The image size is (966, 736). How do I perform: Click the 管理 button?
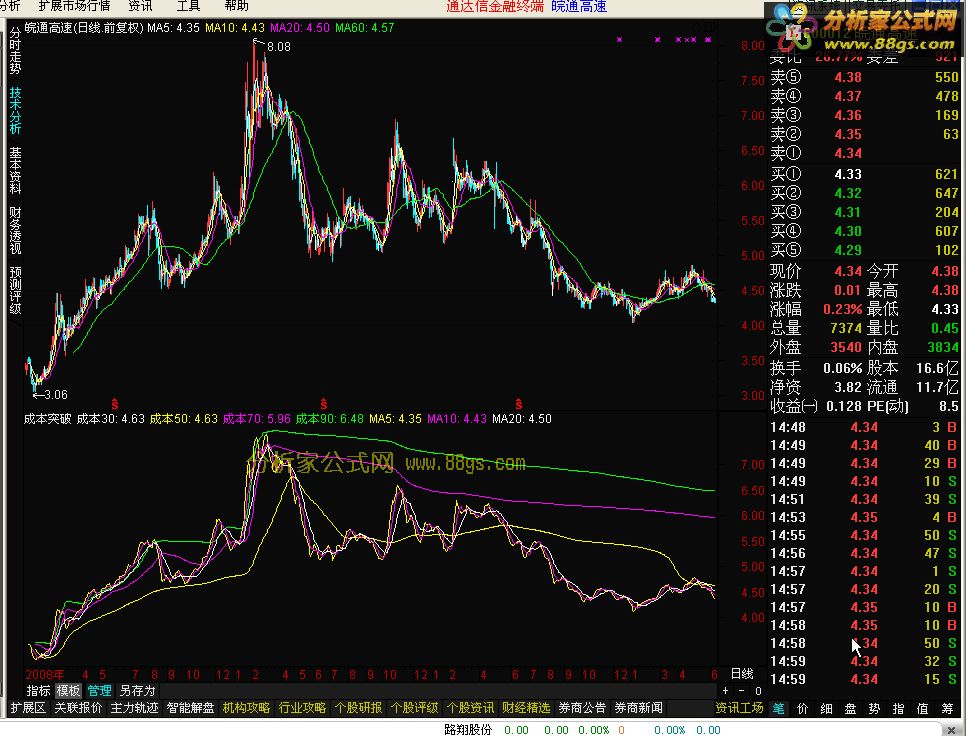[99, 691]
